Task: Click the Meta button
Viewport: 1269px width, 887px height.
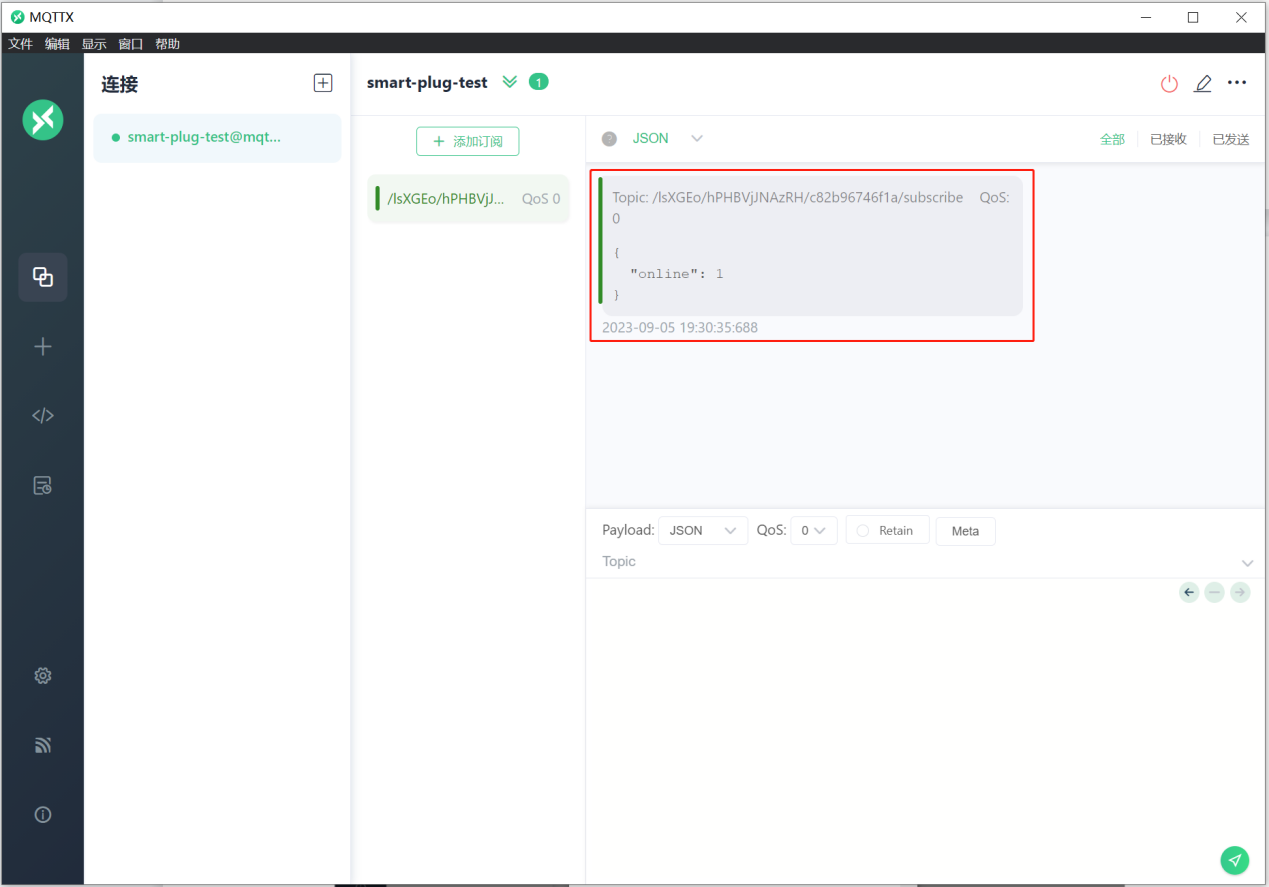Action: click(965, 531)
